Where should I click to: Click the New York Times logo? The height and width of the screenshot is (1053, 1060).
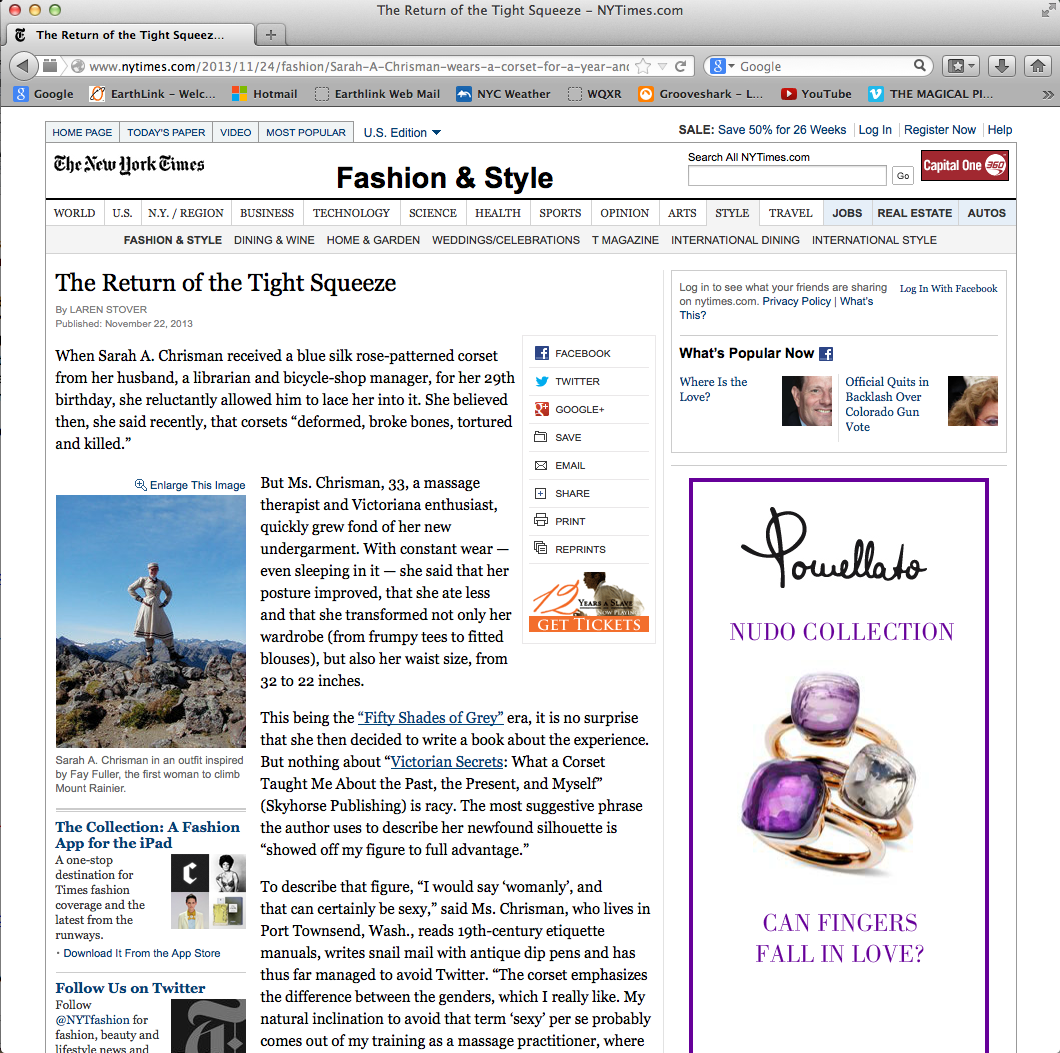pos(129,164)
